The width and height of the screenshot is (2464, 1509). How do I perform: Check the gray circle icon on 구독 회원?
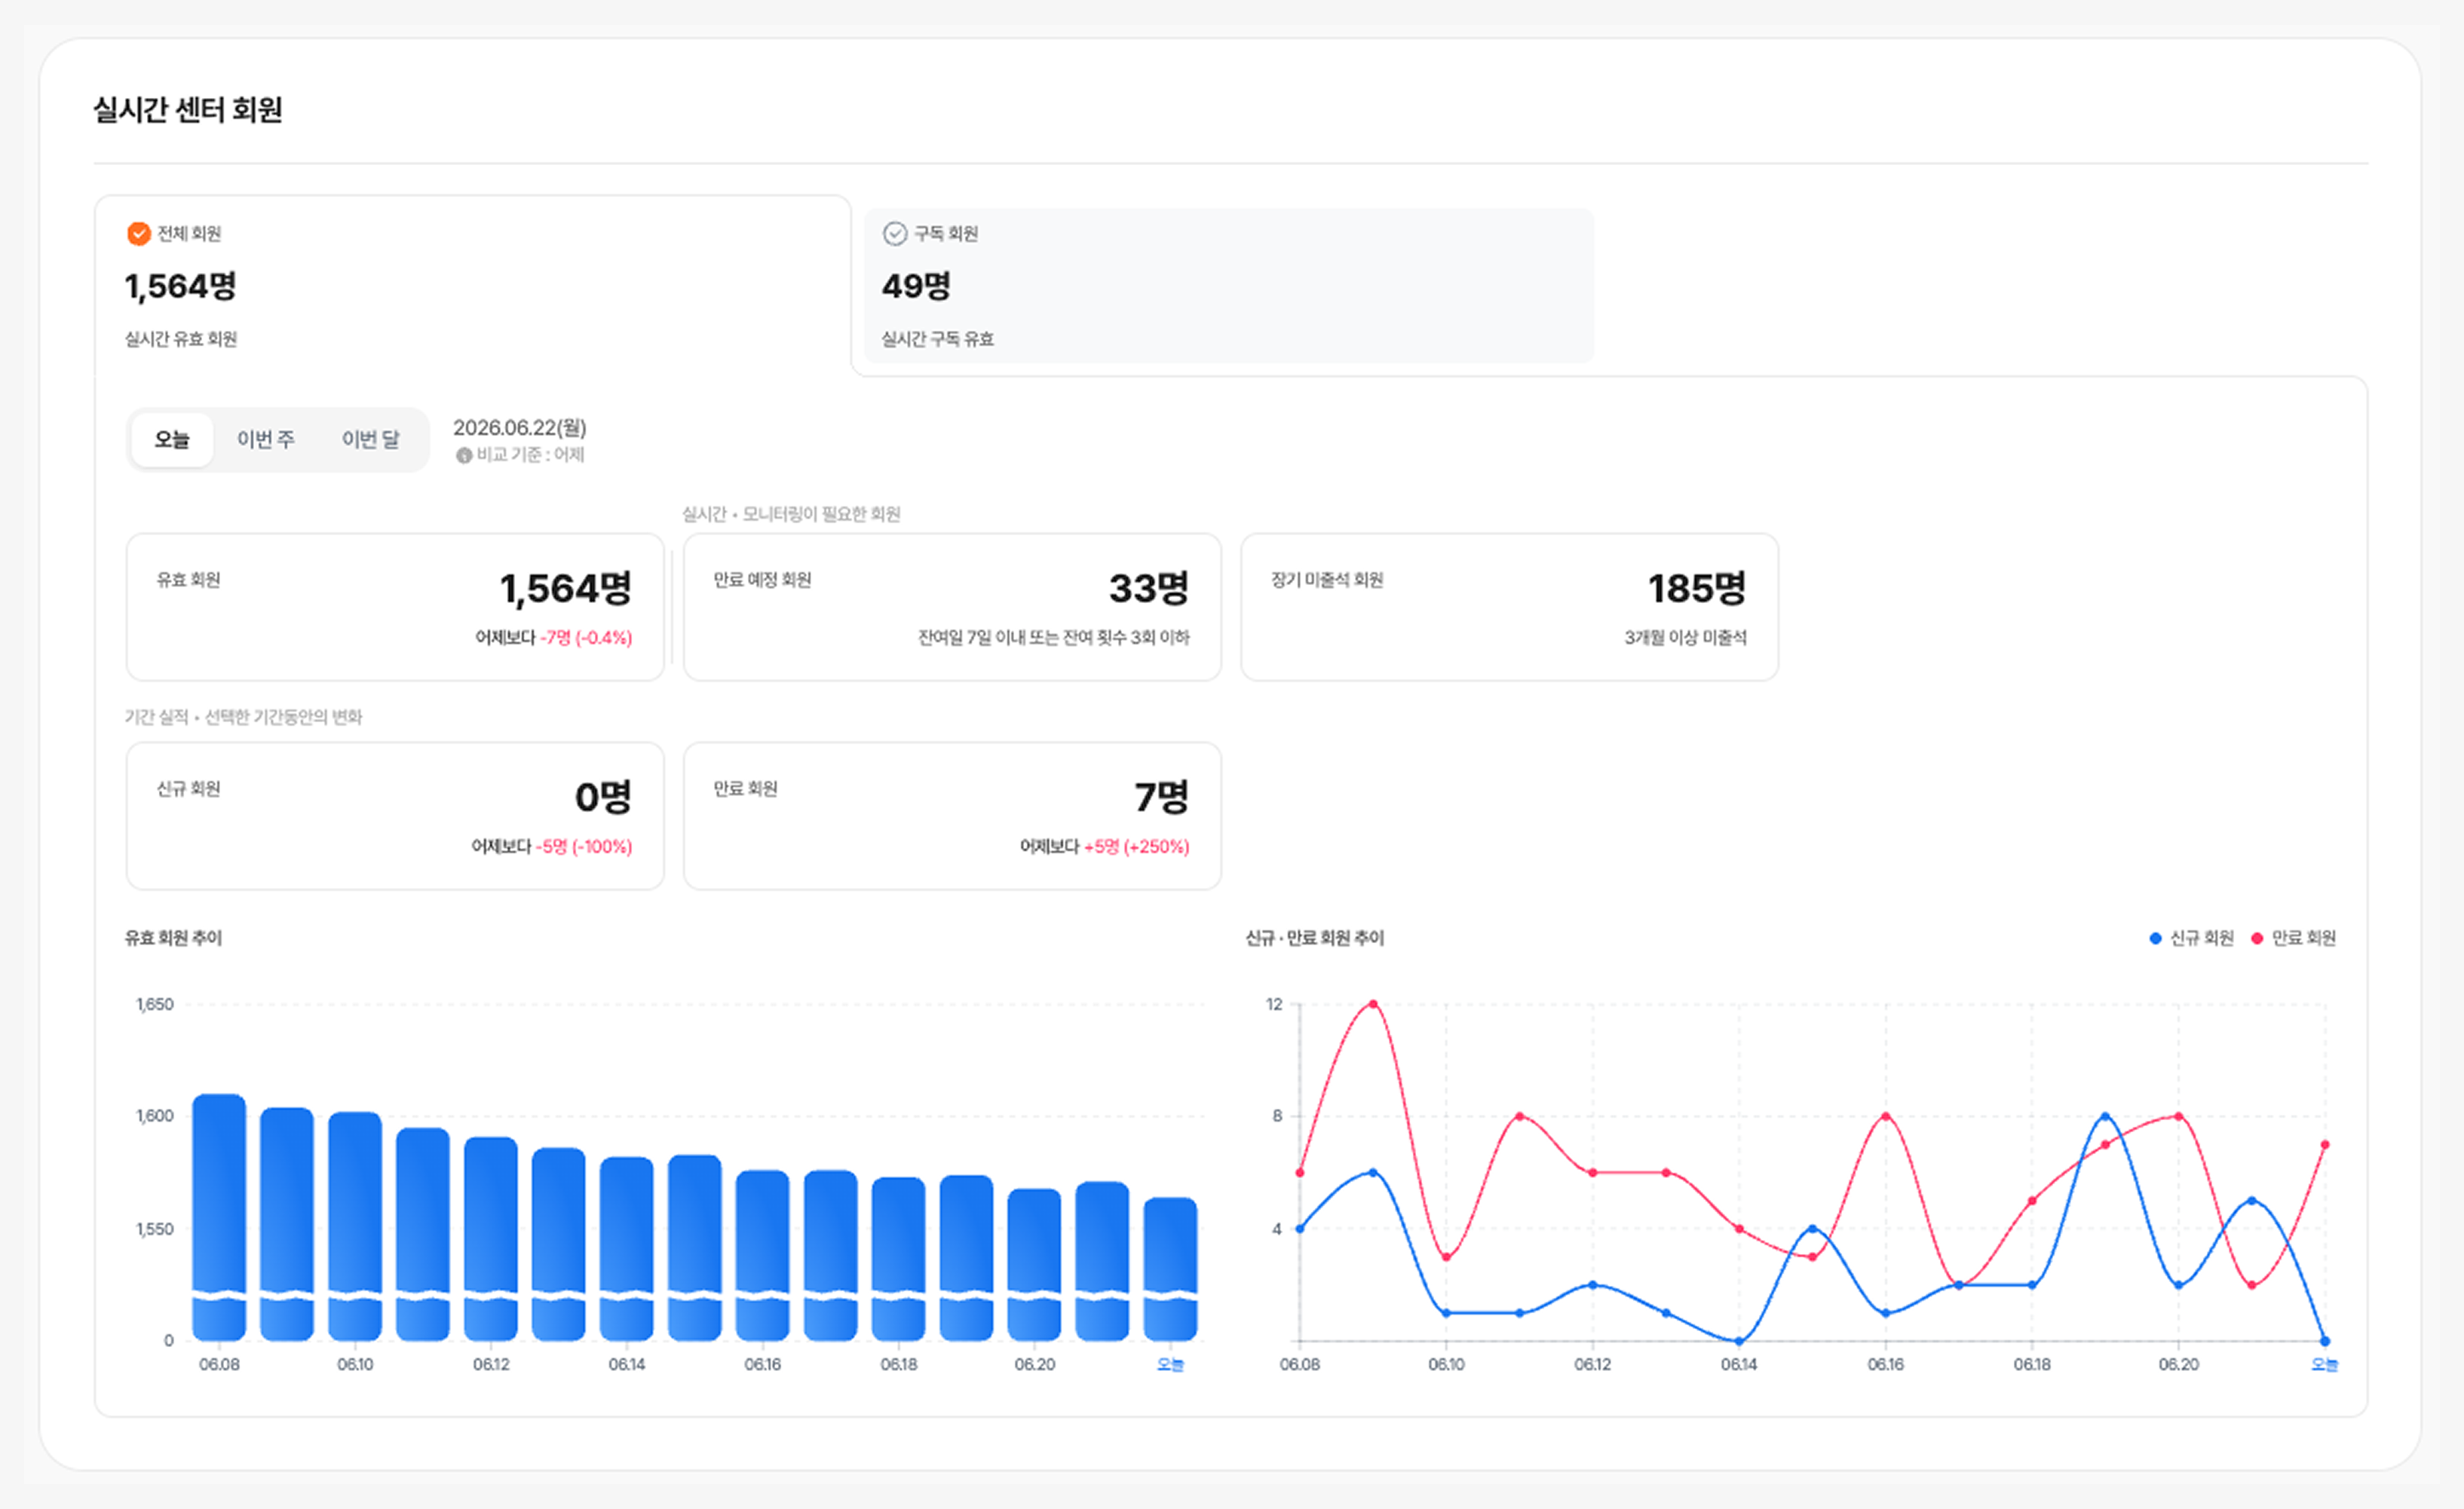click(895, 233)
